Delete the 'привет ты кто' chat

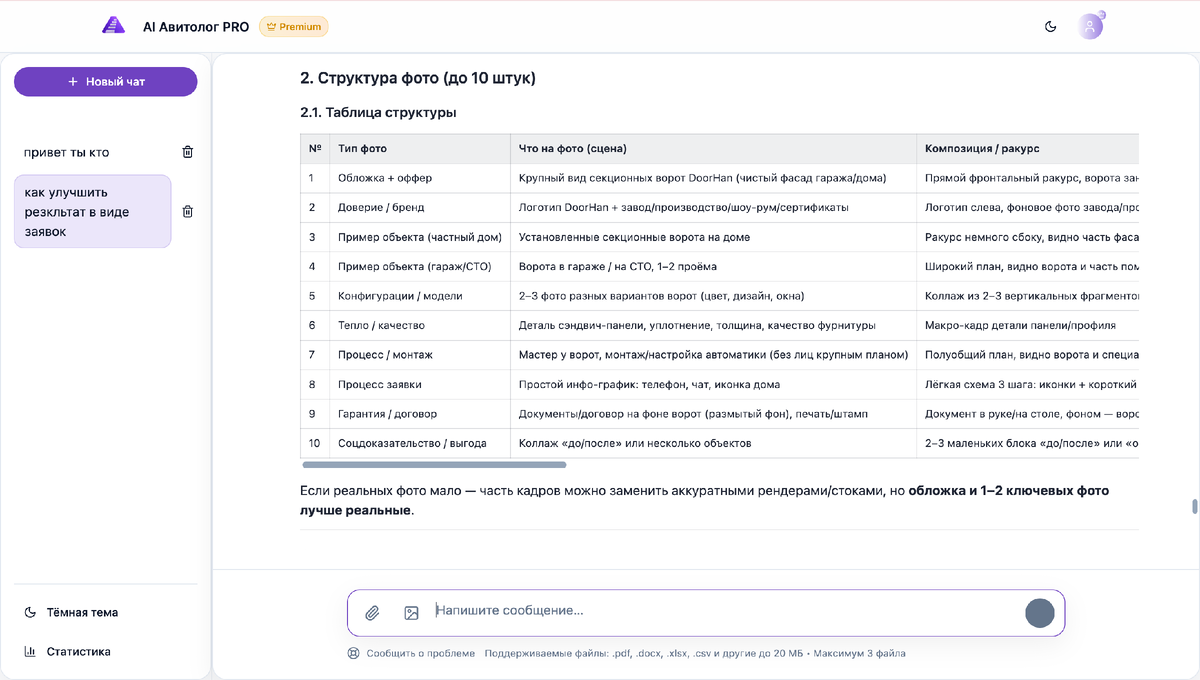coord(188,152)
